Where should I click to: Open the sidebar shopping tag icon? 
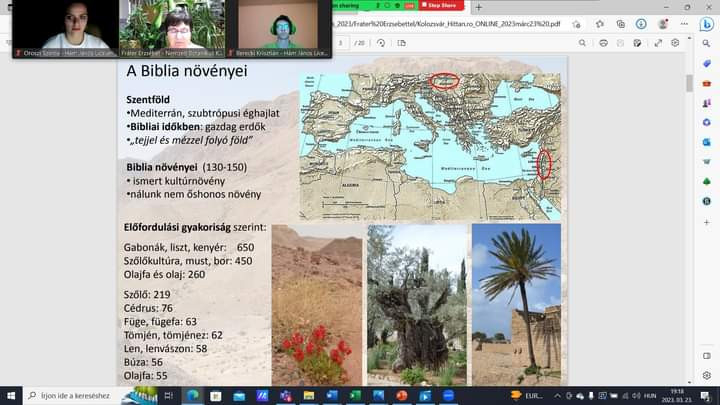click(706, 63)
